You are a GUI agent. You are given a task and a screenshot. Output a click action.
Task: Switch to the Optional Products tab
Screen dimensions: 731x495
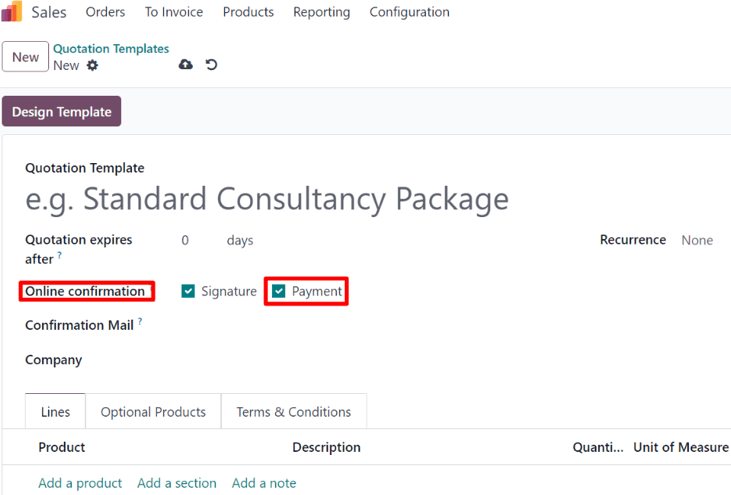(153, 412)
